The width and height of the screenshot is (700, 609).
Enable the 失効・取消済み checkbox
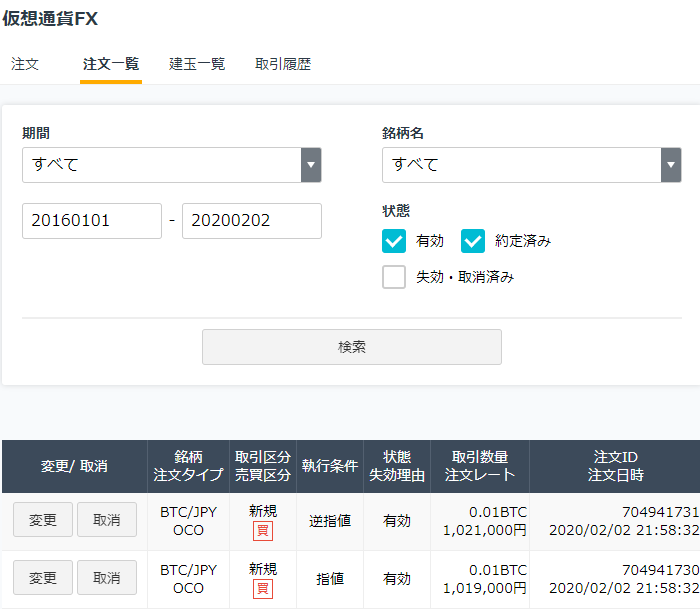[x=394, y=277]
